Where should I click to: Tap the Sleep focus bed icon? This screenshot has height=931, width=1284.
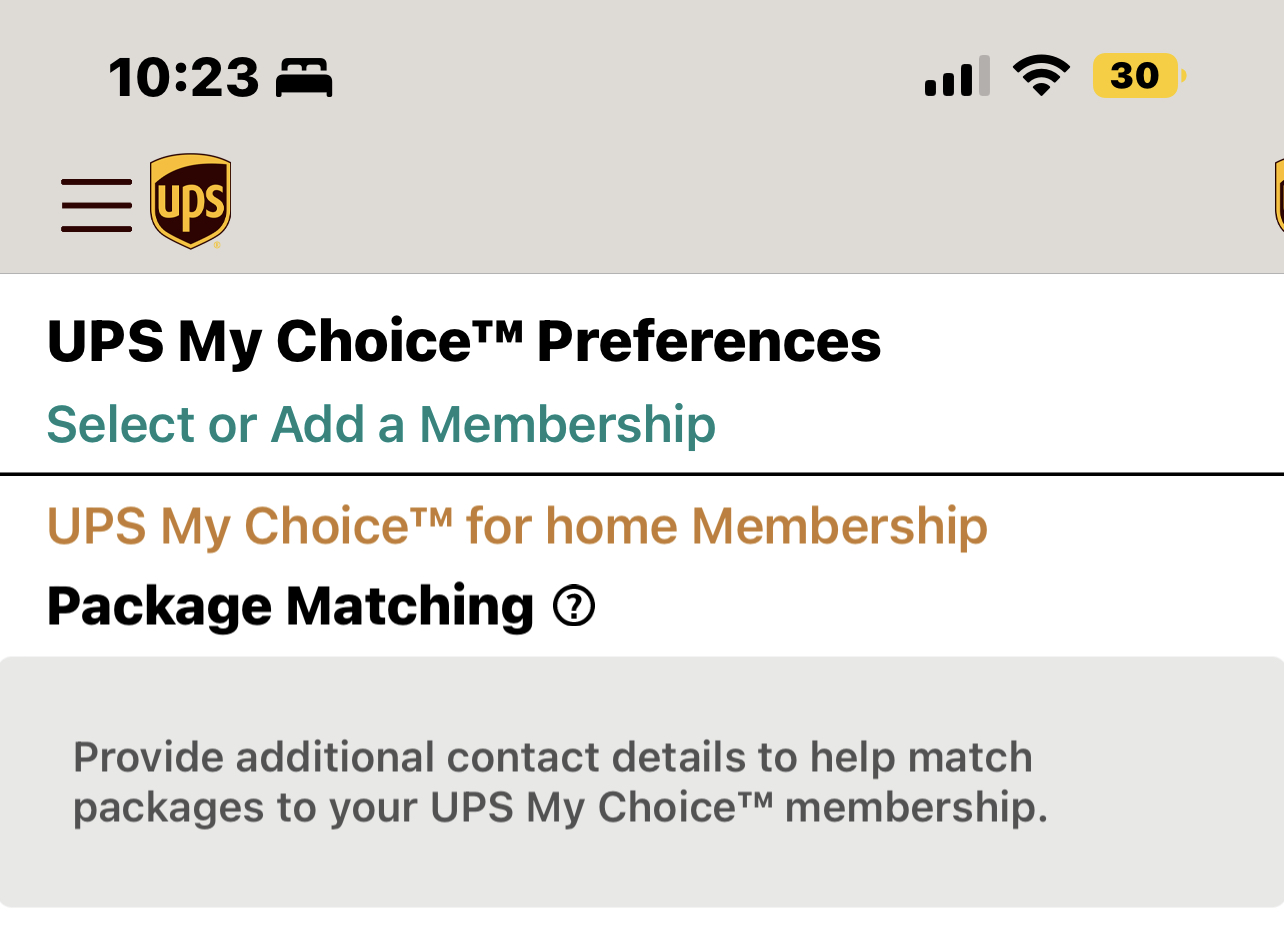[x=304, y=77]
